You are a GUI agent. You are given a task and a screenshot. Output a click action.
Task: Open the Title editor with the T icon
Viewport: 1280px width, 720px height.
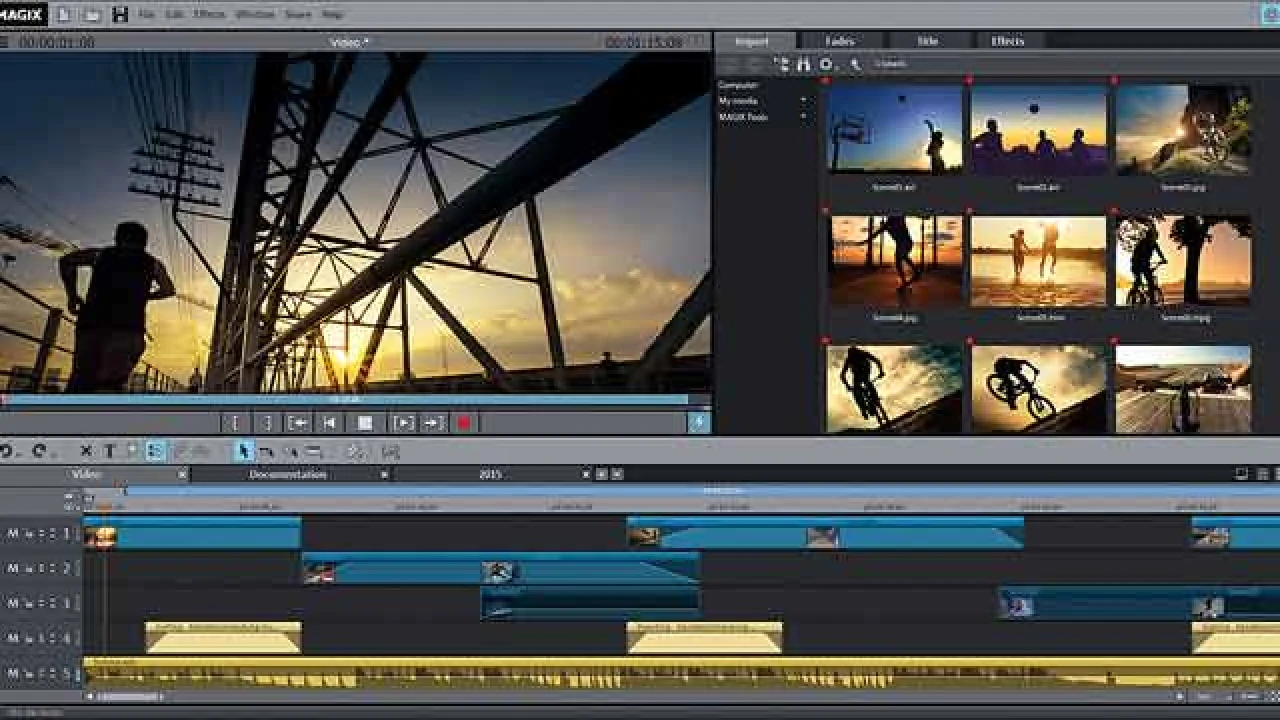coord(108,450)
